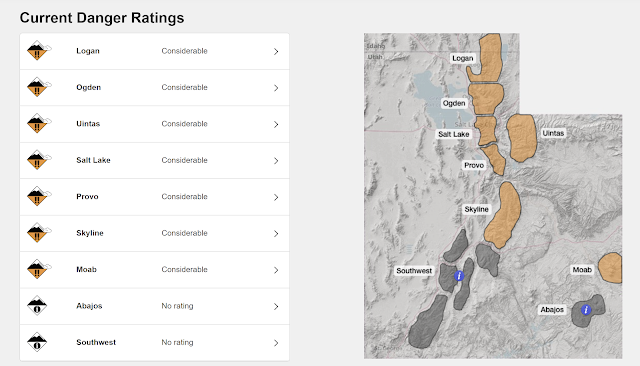Click the Salt Lake danger rating icon

click(x=39, y=160)
